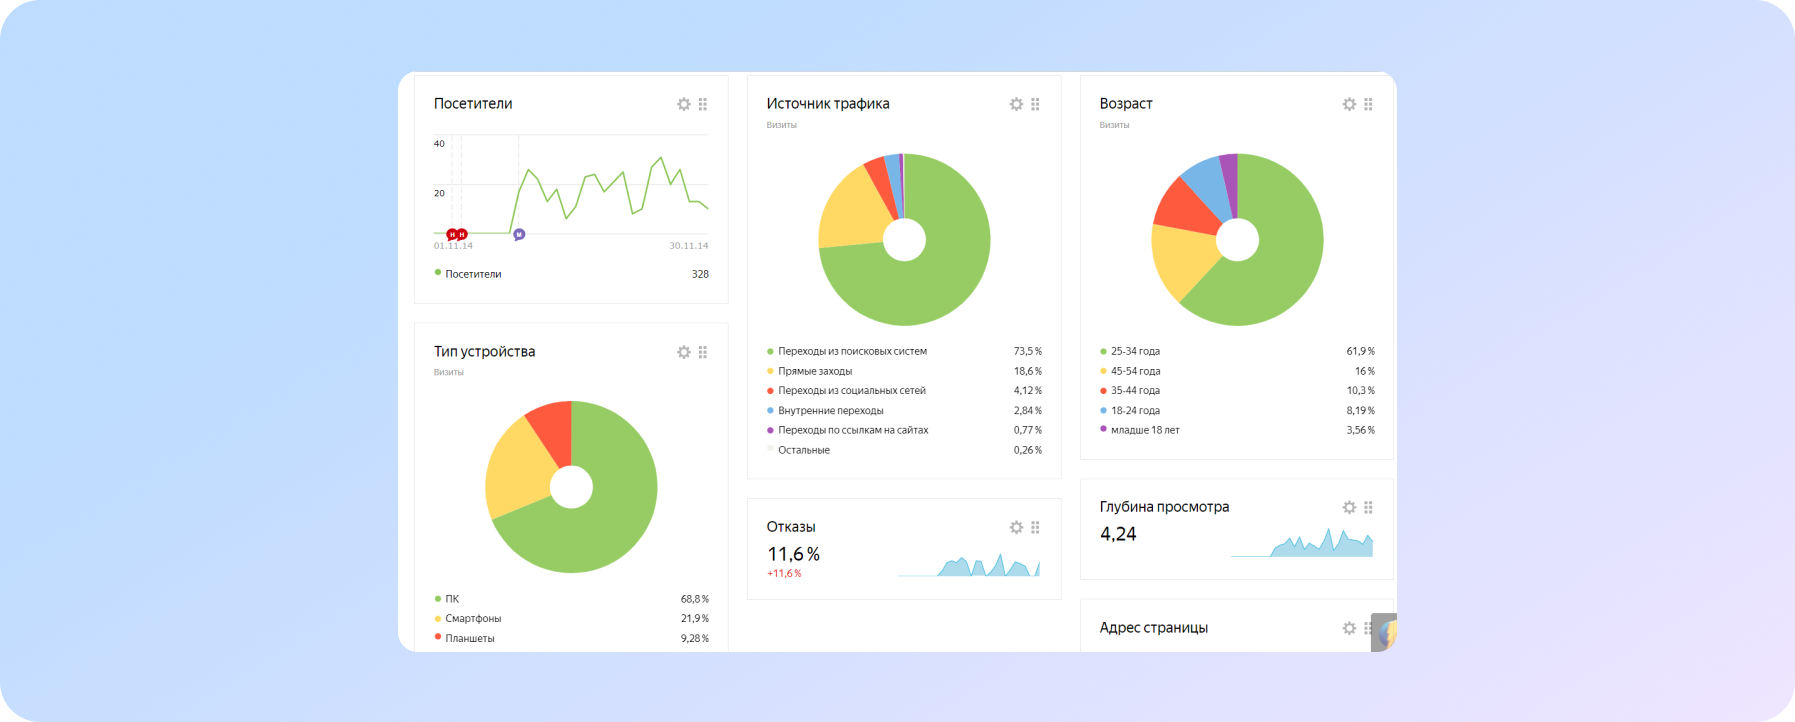
Task: Click the 18-24 года legend row
Action: (x=1237, y=411)
